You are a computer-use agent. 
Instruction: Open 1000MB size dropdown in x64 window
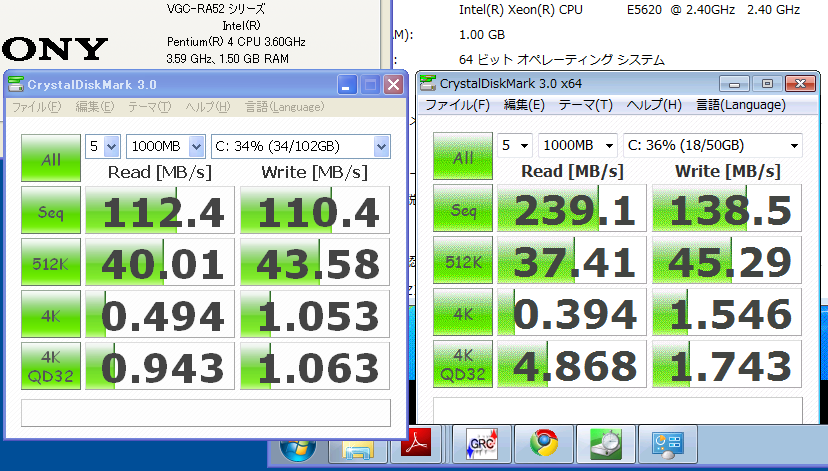578,145
